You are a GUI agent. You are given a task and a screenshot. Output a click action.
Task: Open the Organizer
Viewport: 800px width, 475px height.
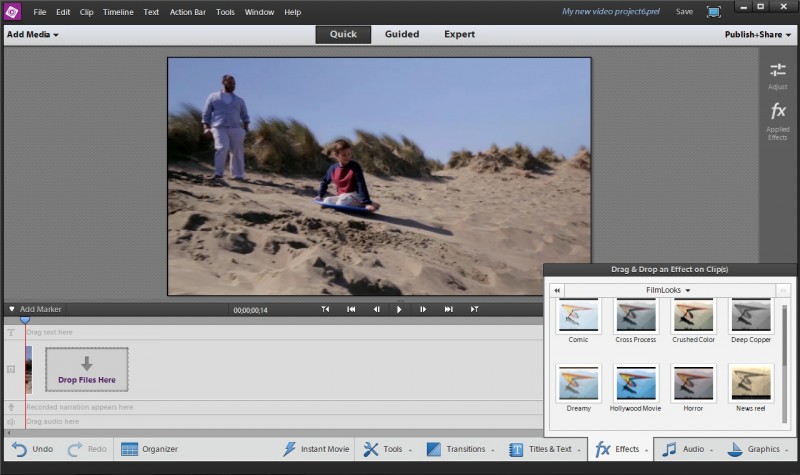[149, 449]
